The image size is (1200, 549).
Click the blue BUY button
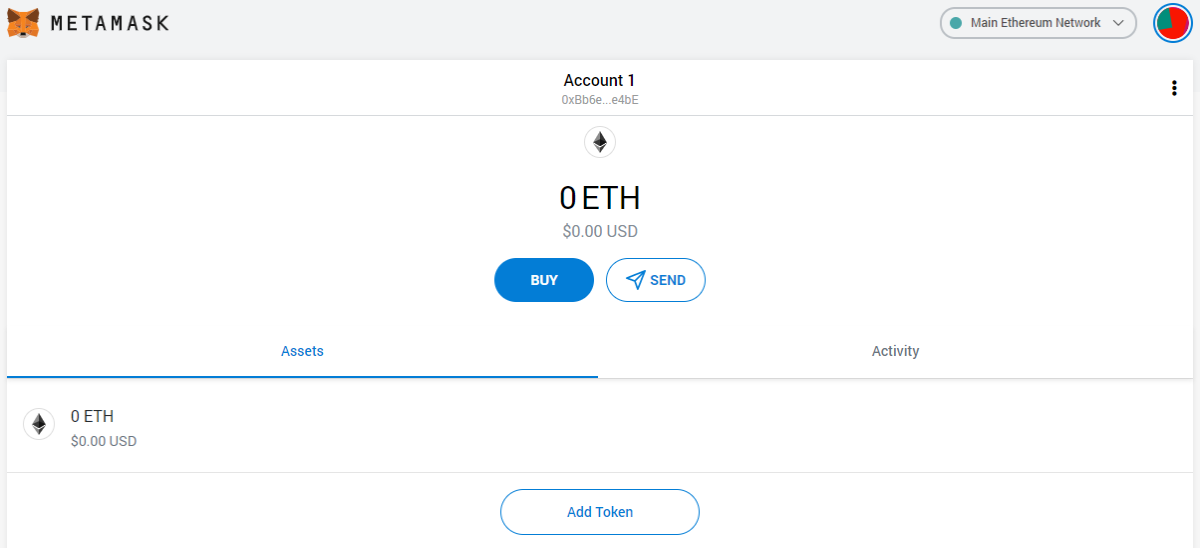coord(544,280)
